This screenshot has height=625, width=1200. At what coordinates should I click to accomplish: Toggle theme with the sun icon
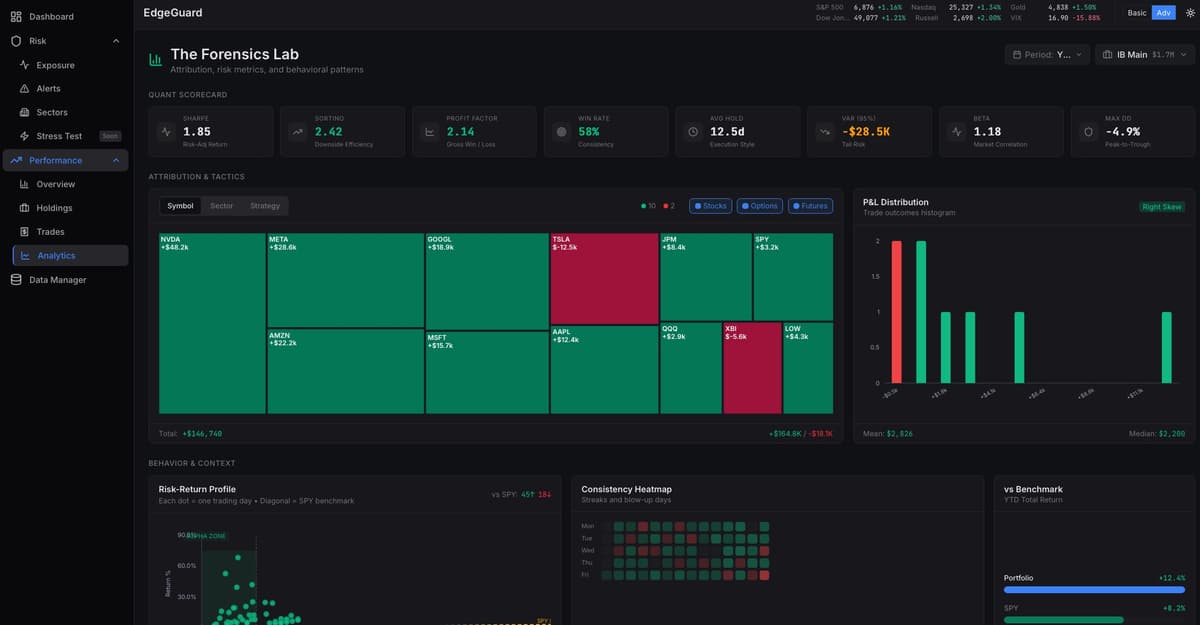1190,13
